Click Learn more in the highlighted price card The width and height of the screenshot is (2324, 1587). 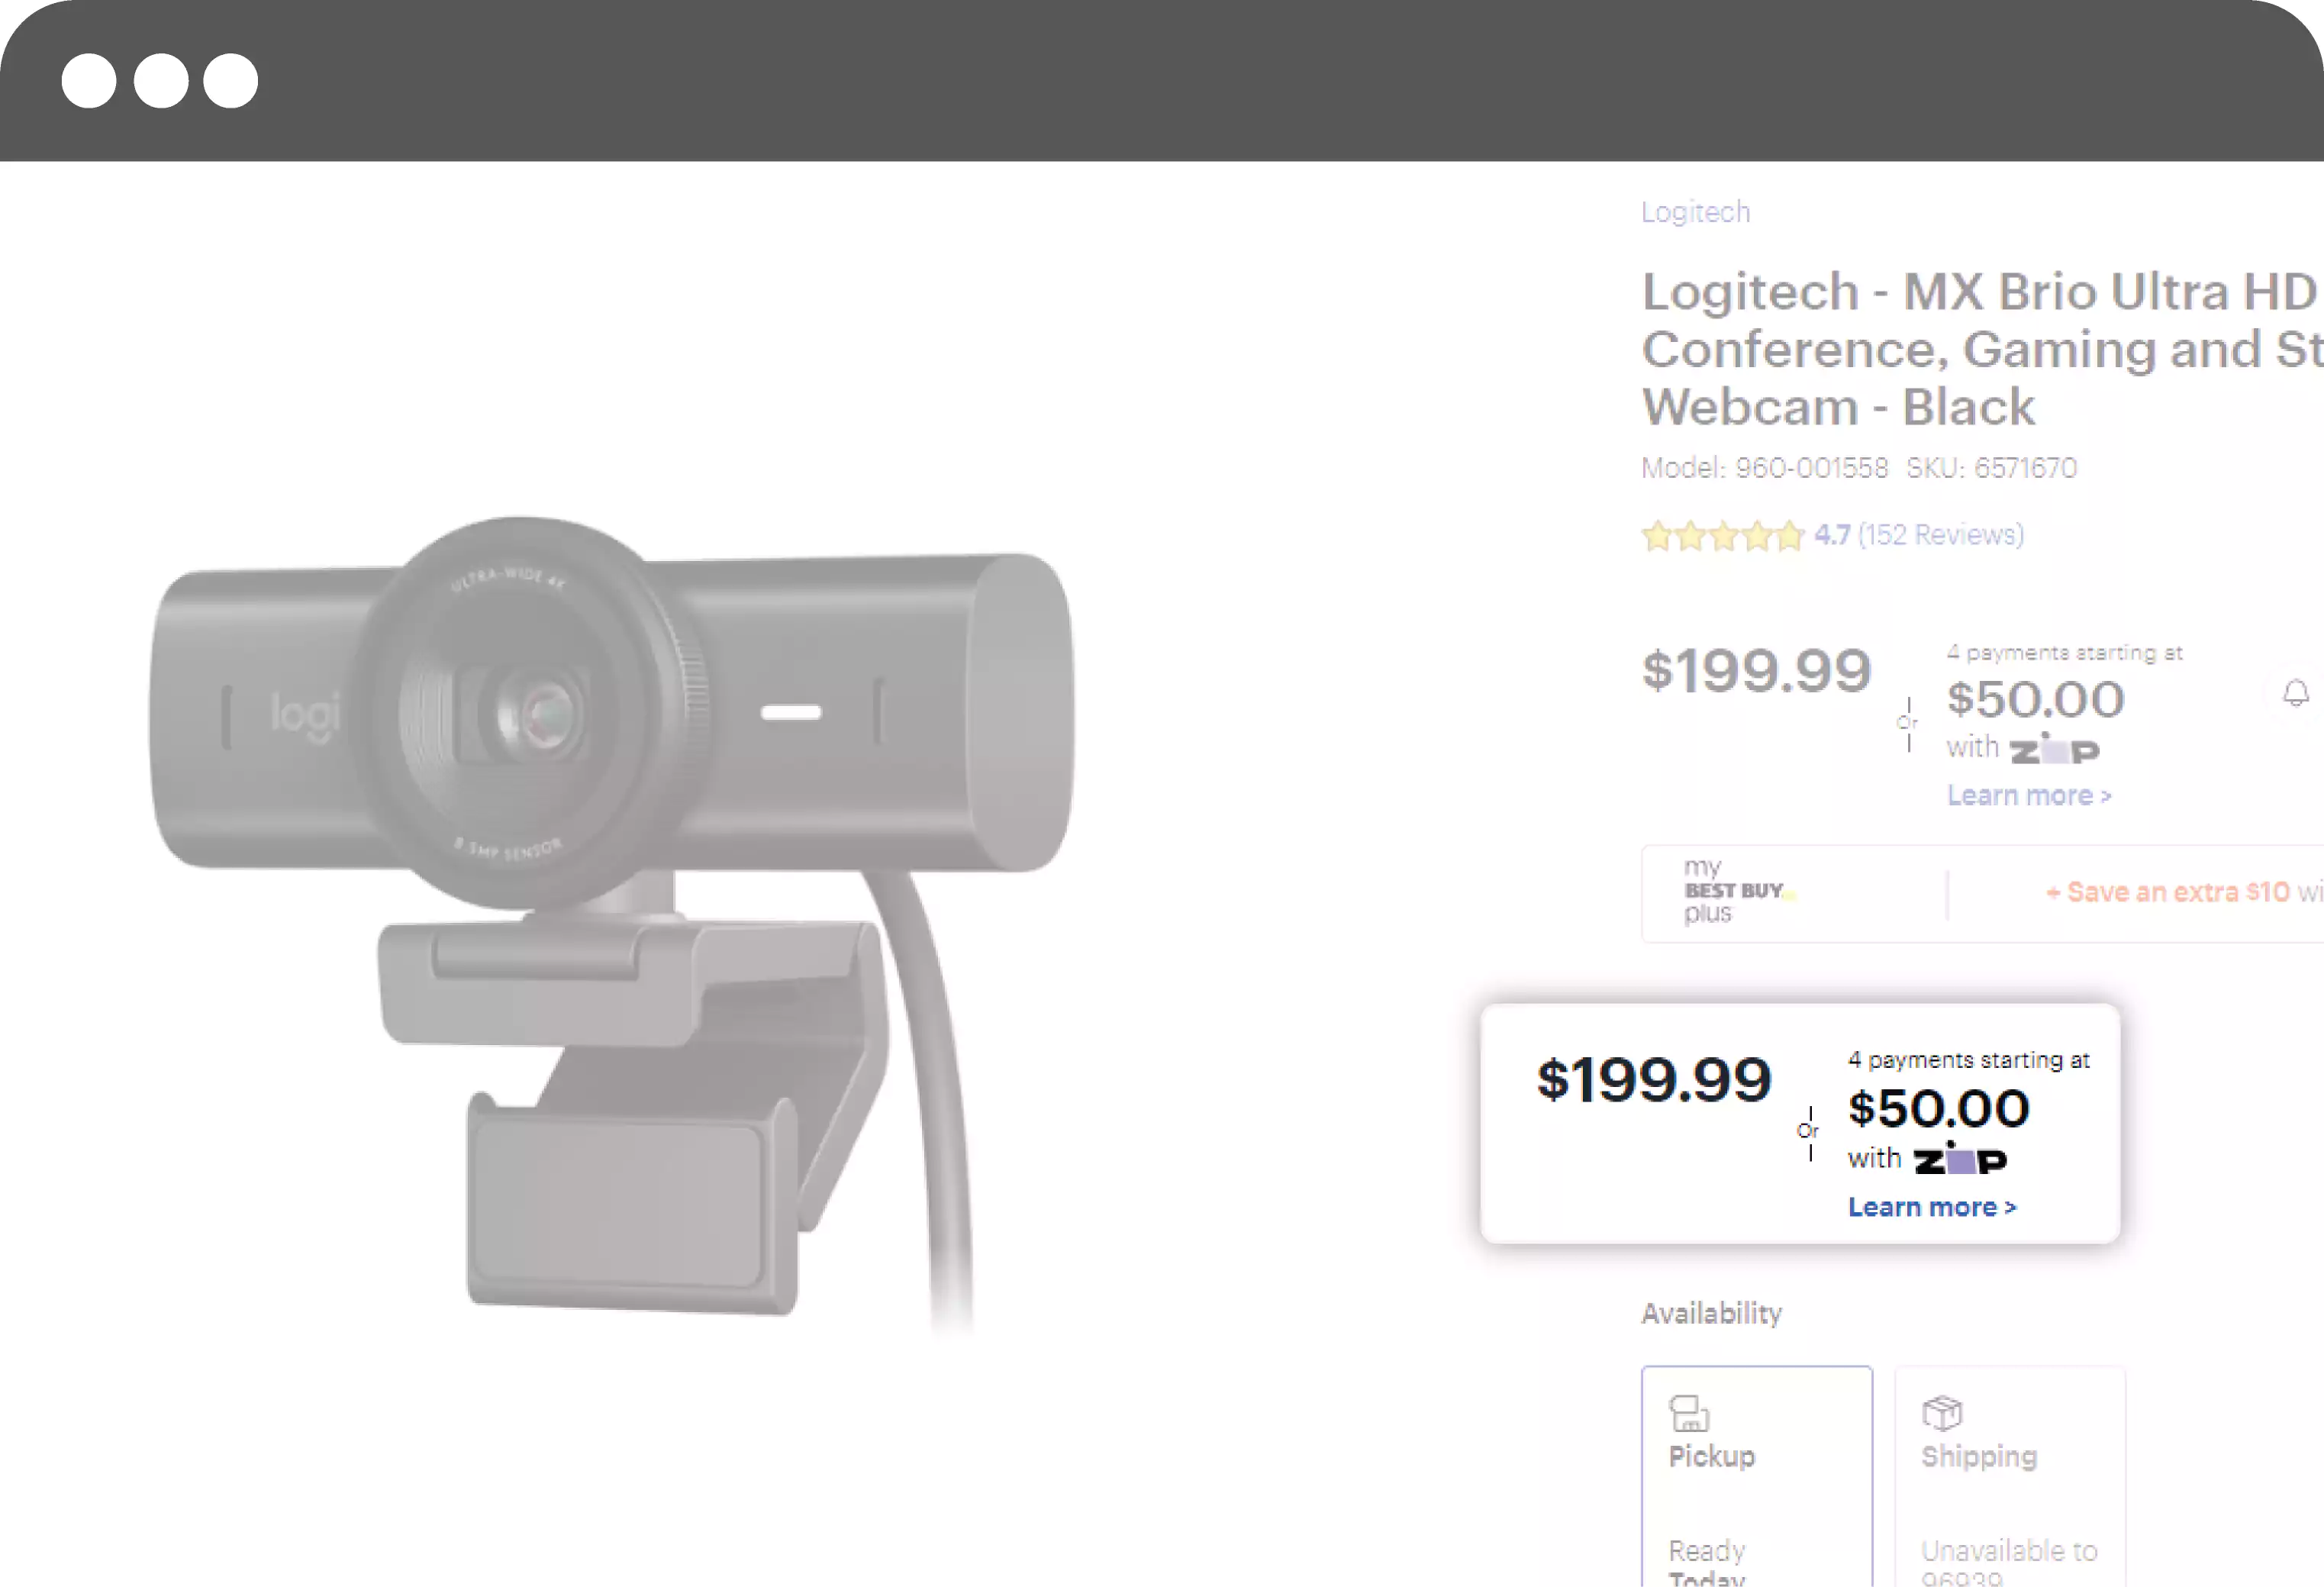tap(1932, 1207)
